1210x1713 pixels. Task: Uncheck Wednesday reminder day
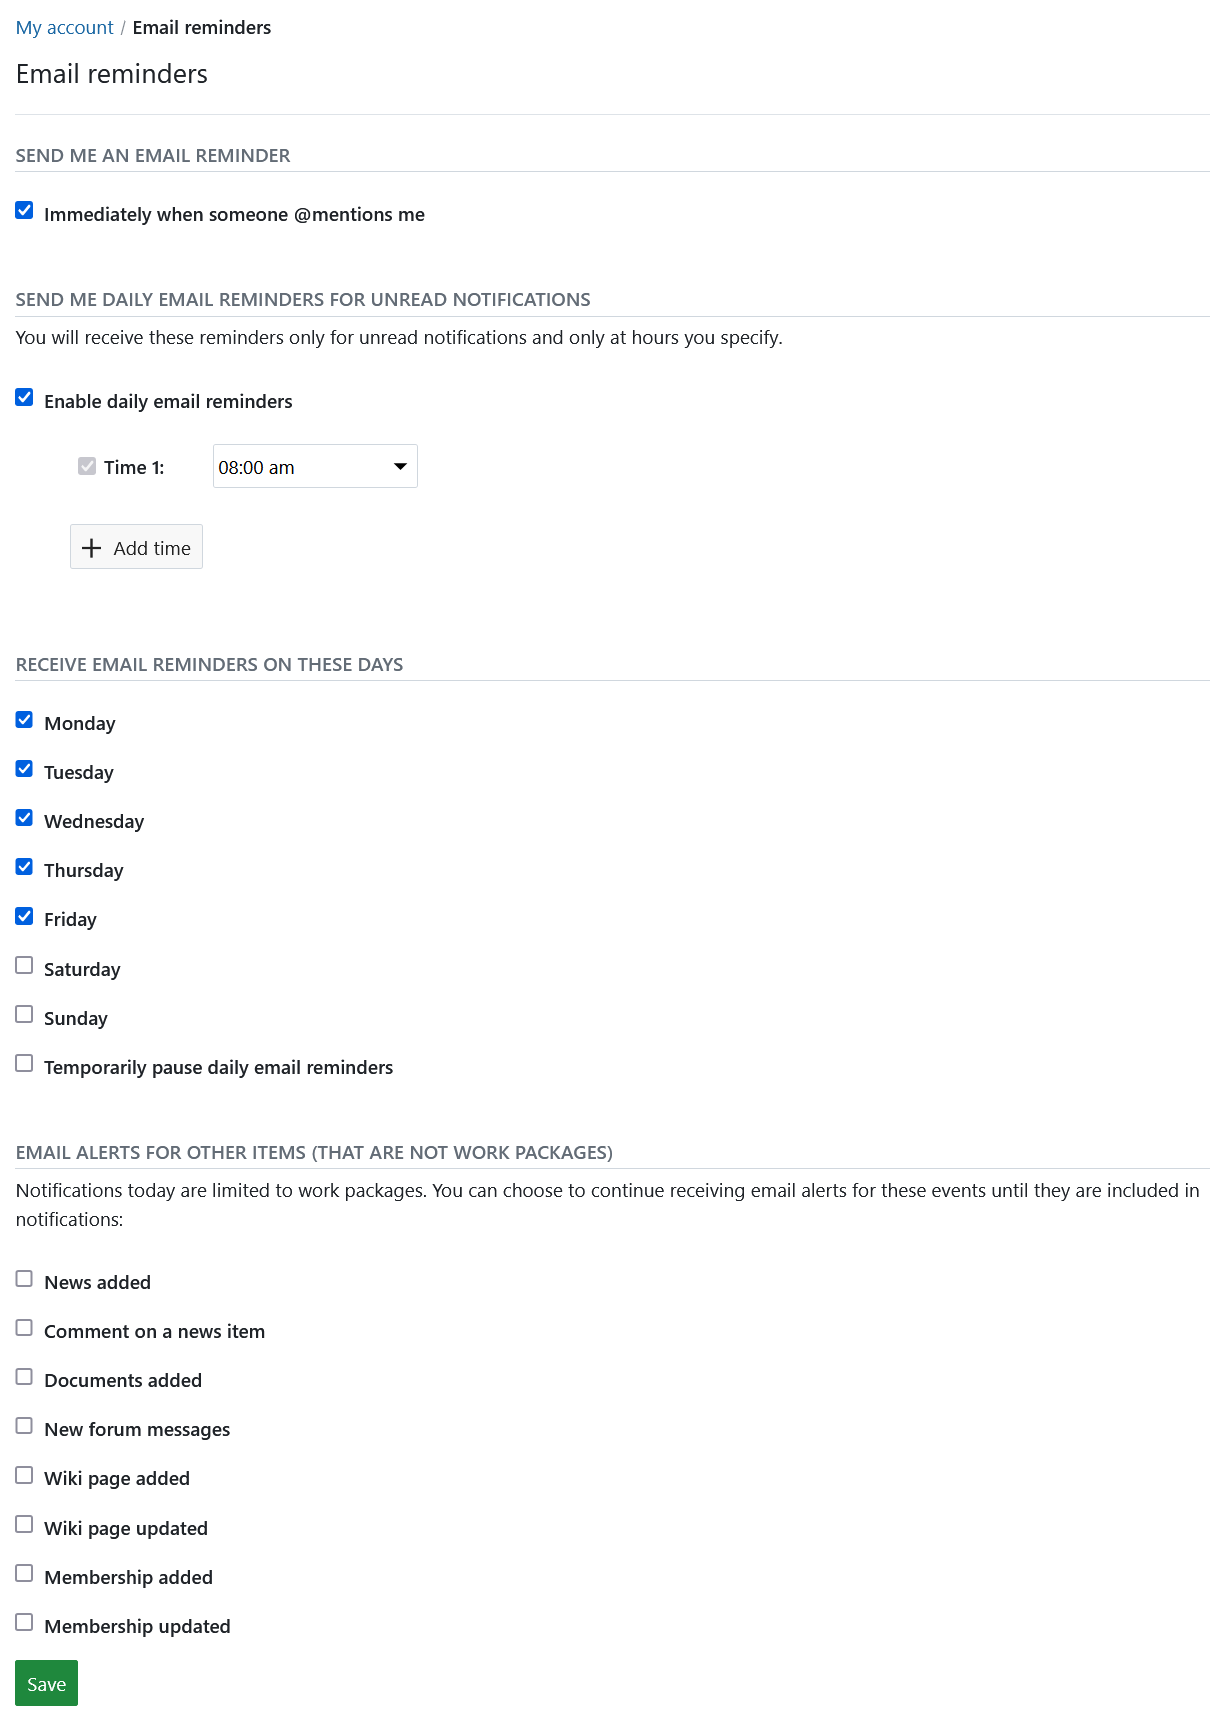point(25,818)
